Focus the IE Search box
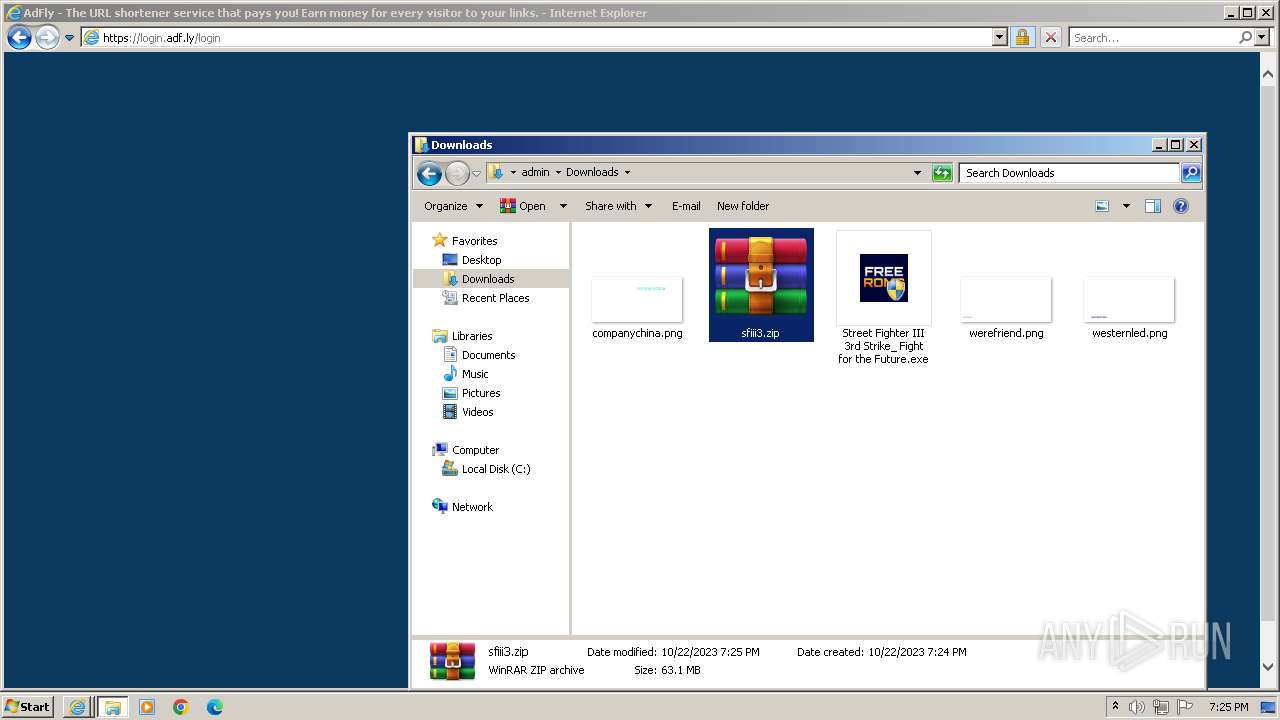 (1152, 38)
